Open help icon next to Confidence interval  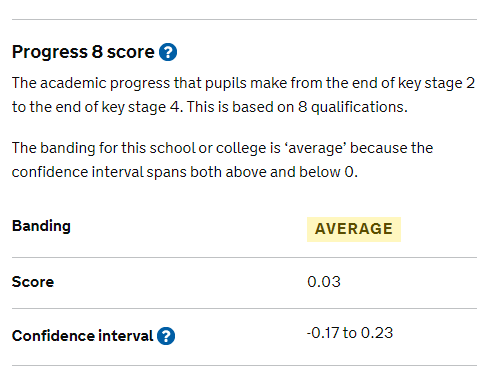[x=166, y=336]
